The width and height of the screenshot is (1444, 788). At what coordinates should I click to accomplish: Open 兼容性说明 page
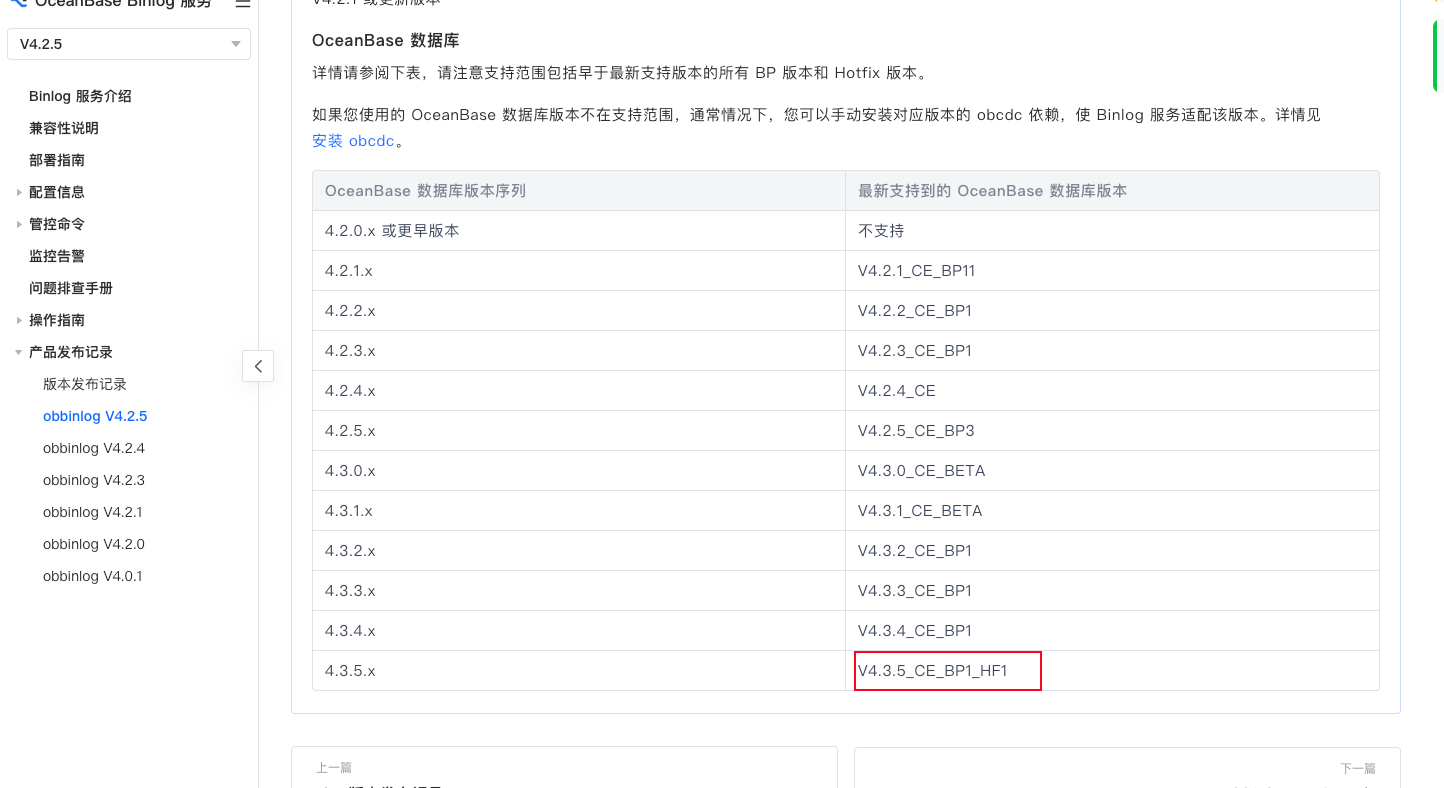64,128
